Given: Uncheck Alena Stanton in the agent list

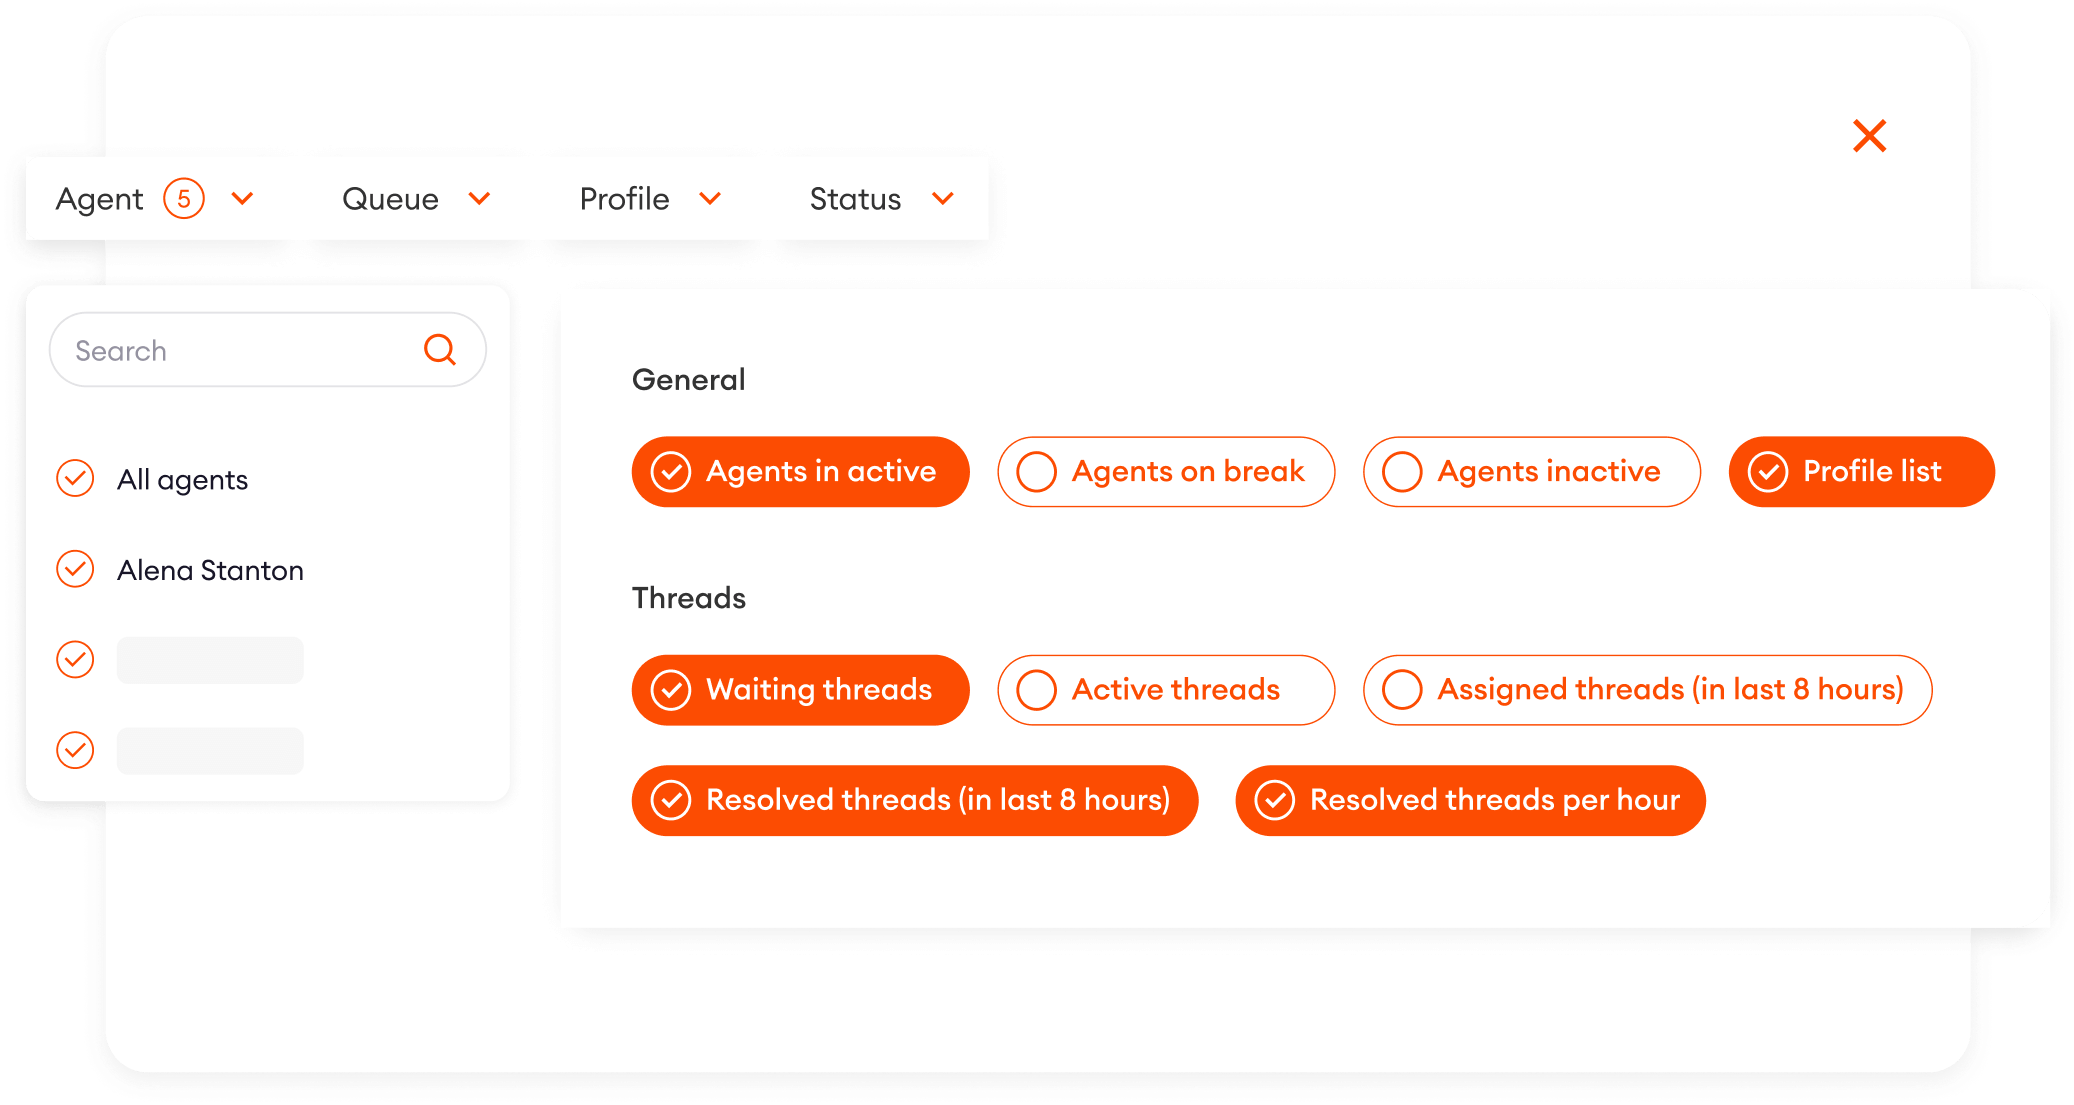Looking at the screenshot, I should pos(75,569).
